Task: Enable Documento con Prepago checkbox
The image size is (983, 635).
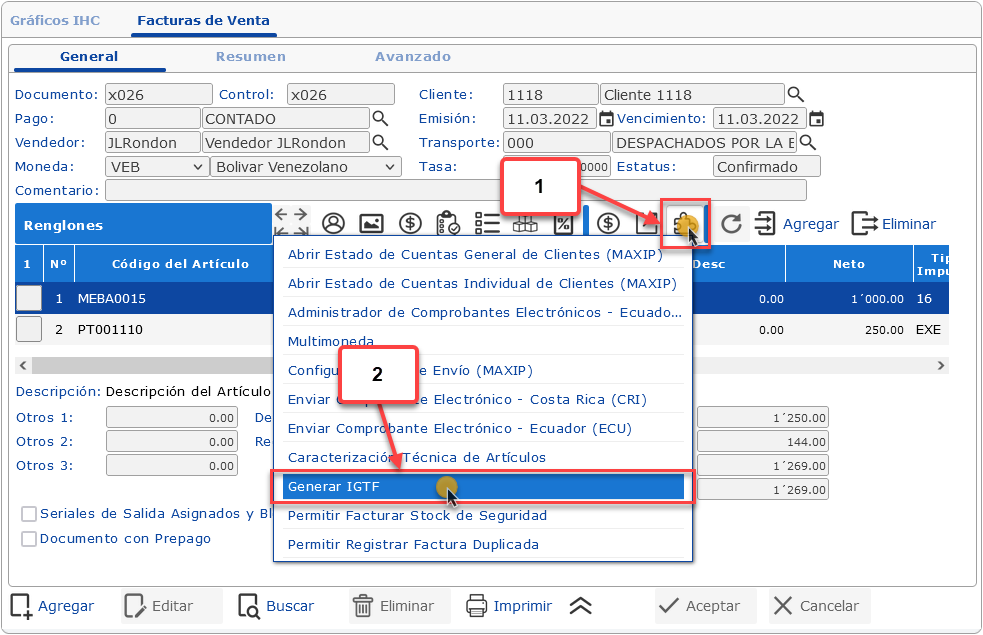Action: (x=29, y=539)
